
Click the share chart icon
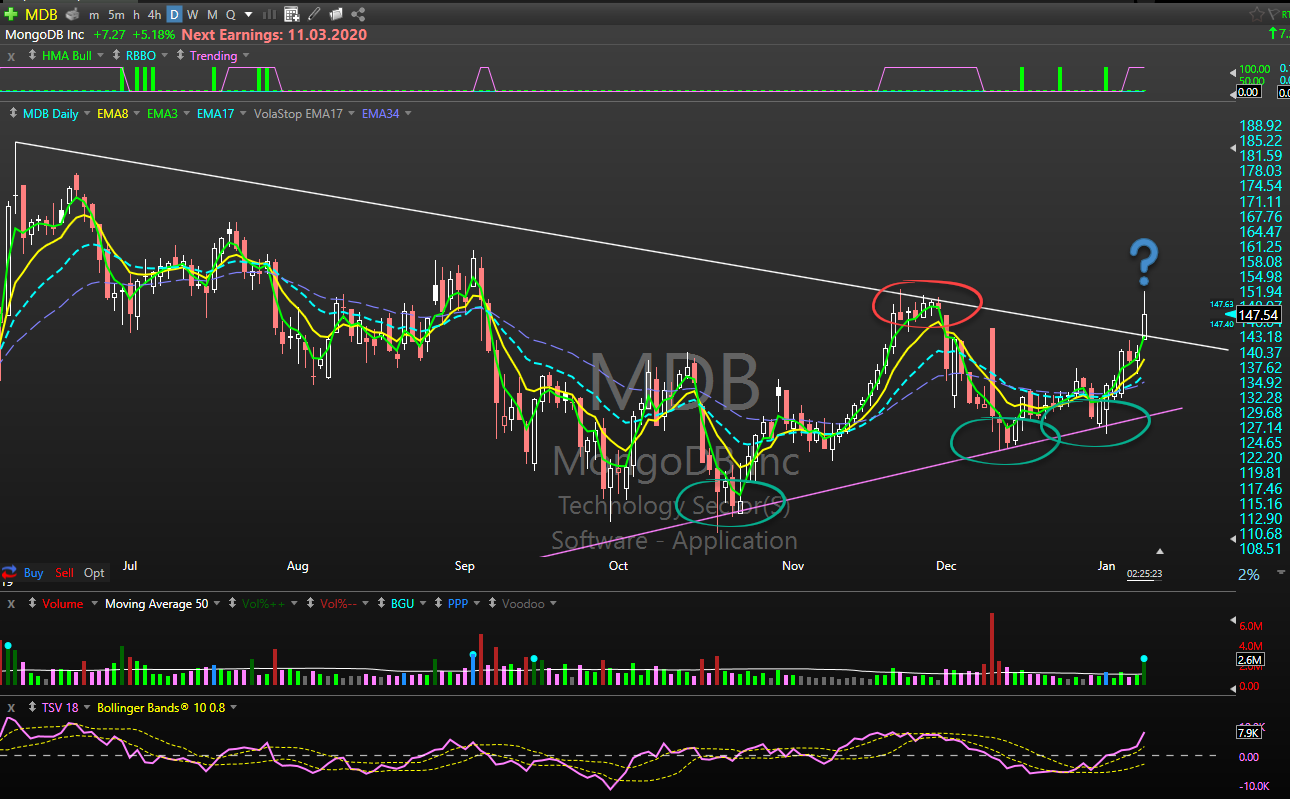[357, 14]
